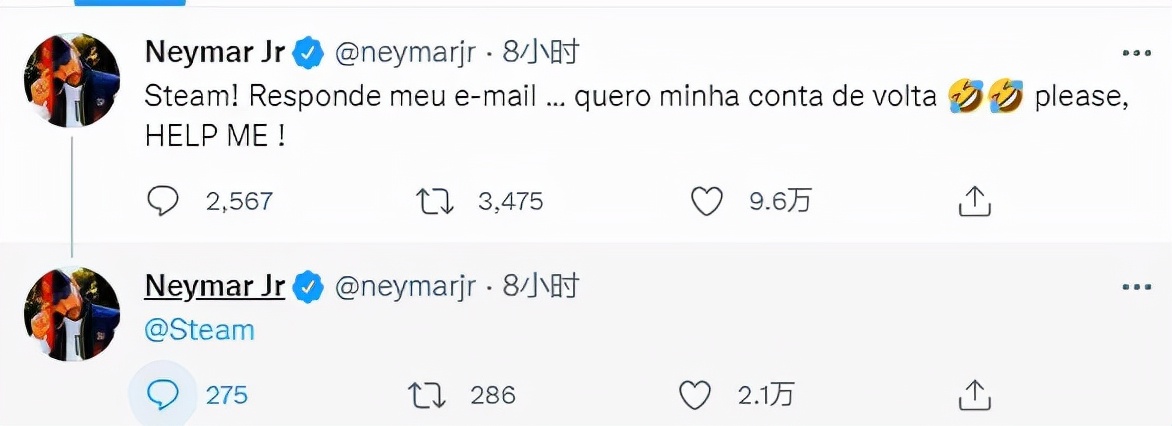The height and width of the screenshot is (426, 1172).
Task: Share the first tweet about Steam account
Action: [974, 202]
